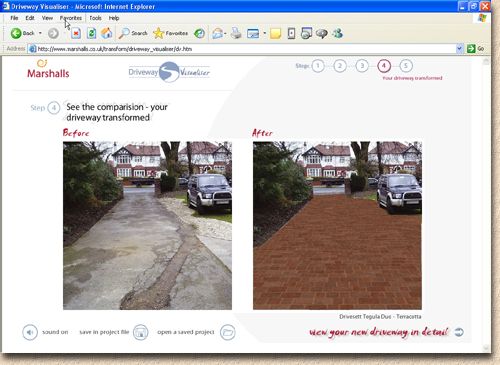500x365 pixels.
Task: Click the 'Drivesett Tegula Duo - Terracotta' caption
Action: click(x=380, y=317)
